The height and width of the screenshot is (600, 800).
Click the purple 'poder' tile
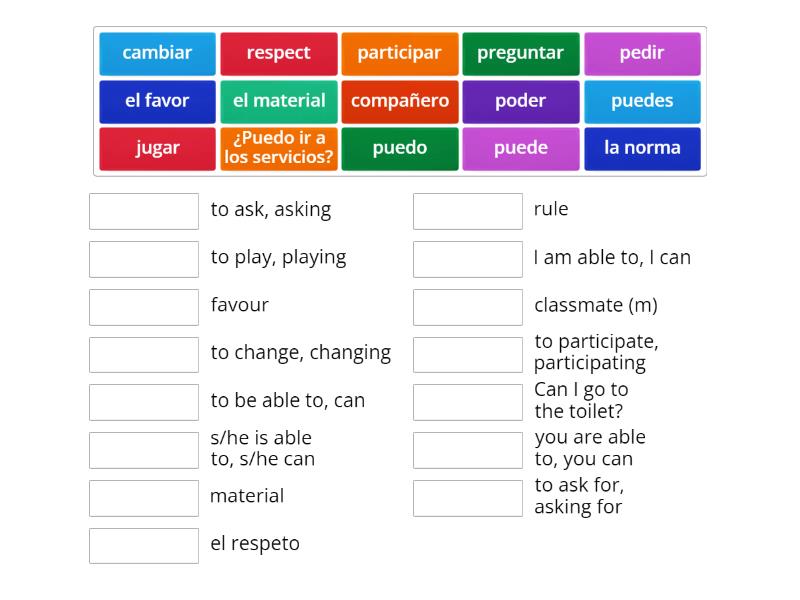point(520,102)
